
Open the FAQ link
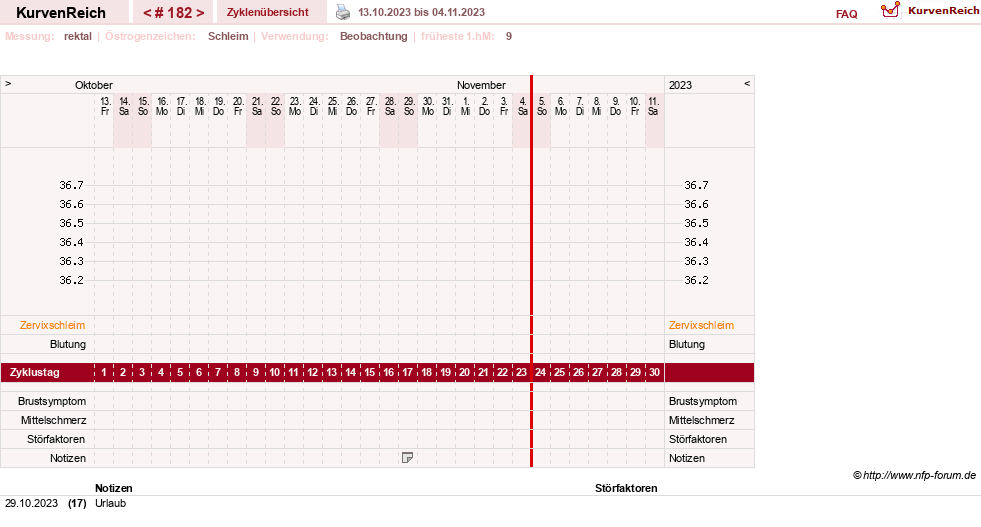pos(846,14)
